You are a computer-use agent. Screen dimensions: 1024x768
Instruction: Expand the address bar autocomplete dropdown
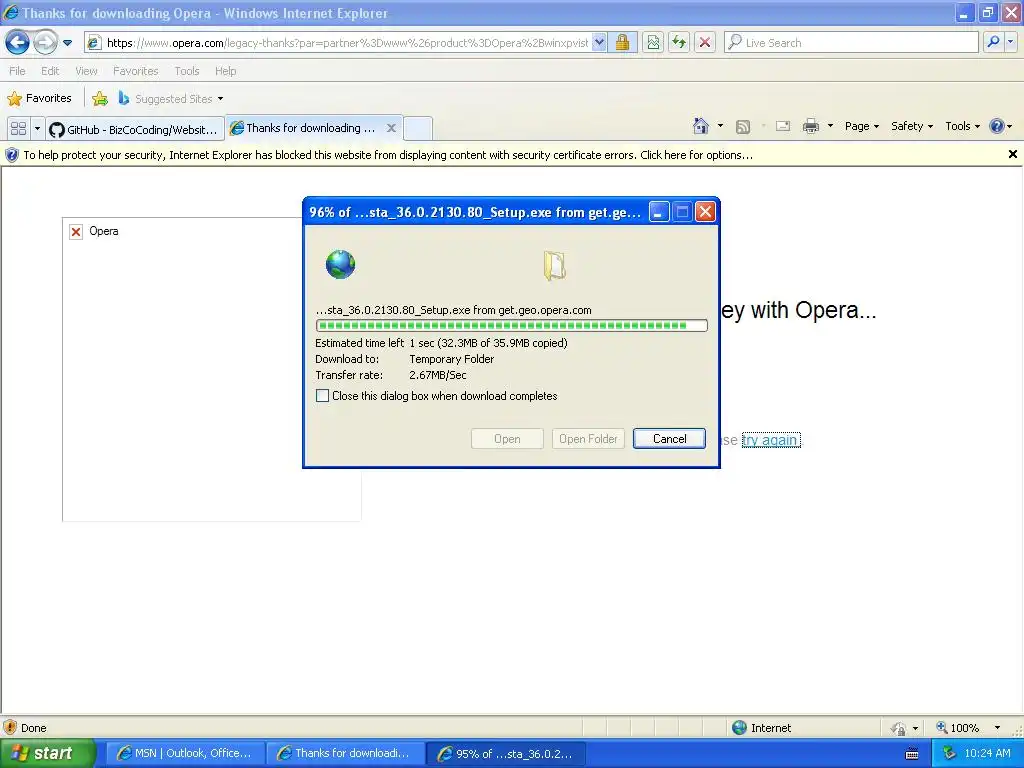600,43
